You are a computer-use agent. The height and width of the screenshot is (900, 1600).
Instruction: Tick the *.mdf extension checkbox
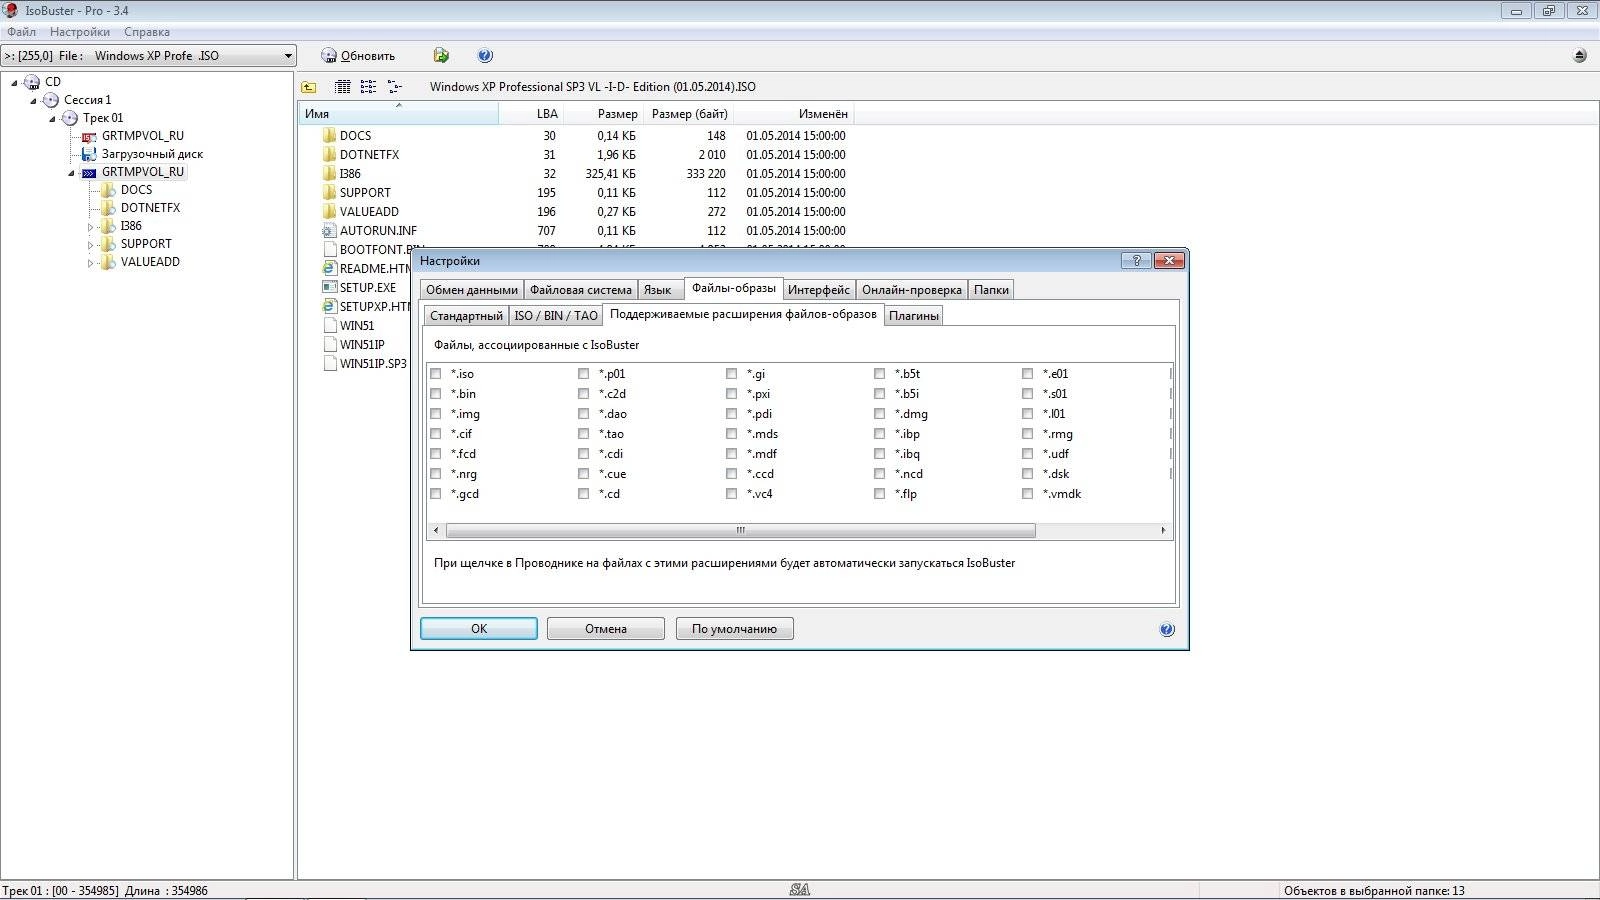[731, 454]
